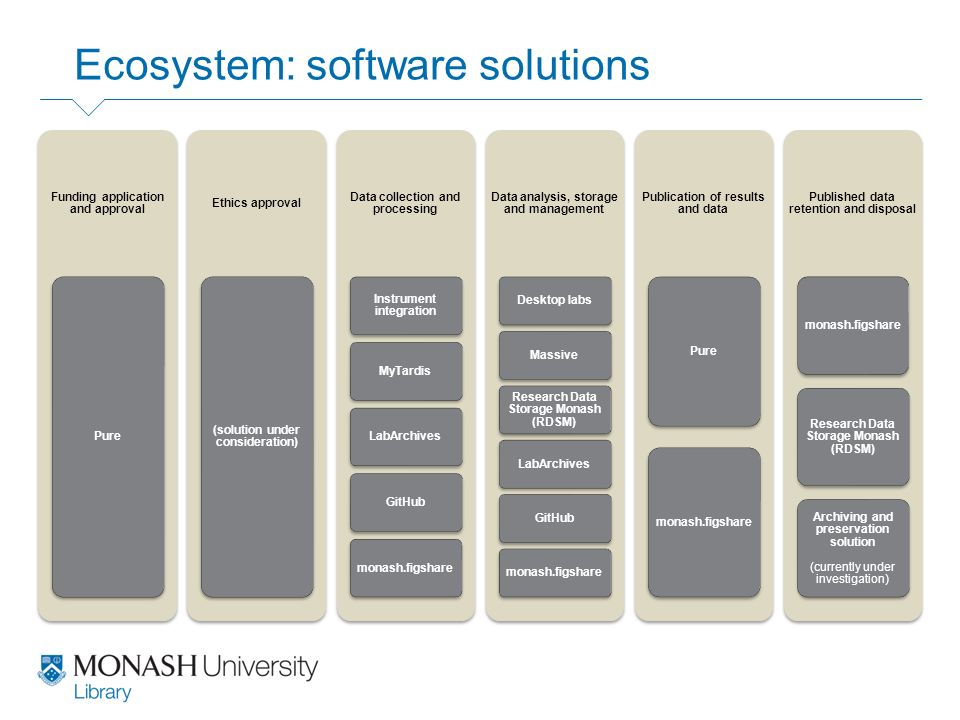Select RDSM box in Data analysis column
Viewport: 960px width, 720px height.
pyautogui.click(x=555, y=410)
